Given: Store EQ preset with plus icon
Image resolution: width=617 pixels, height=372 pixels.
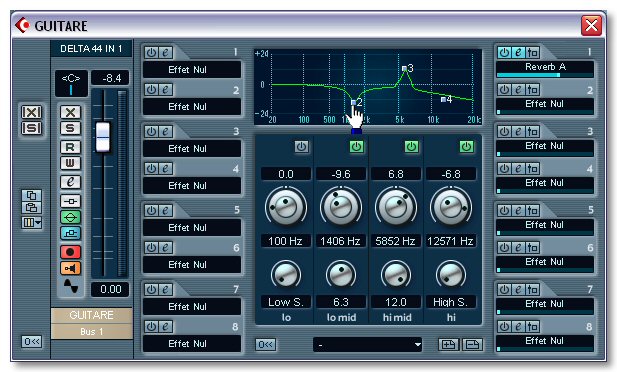Looking at the screenshot, I should tap(449, 345).
